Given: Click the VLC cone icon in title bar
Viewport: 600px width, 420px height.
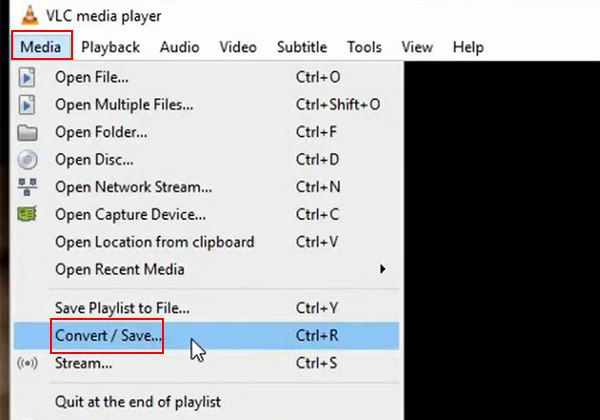Looking at the screenshot, I should [x=29, y=15].
